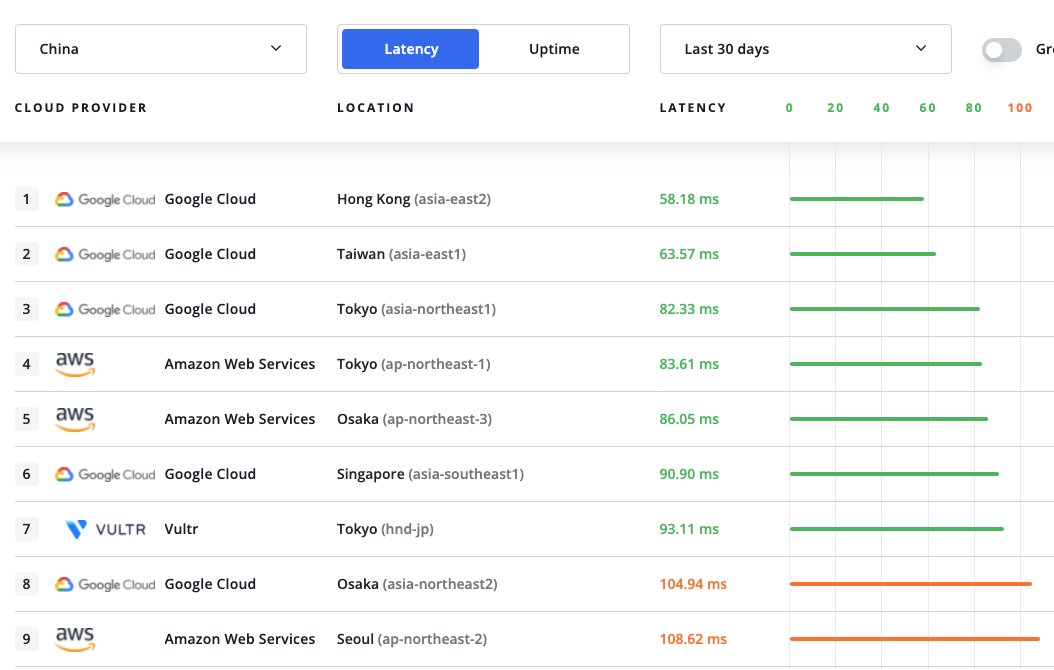
Task: Click the '63.57 ms' latency value
Action: coord(689,254)
